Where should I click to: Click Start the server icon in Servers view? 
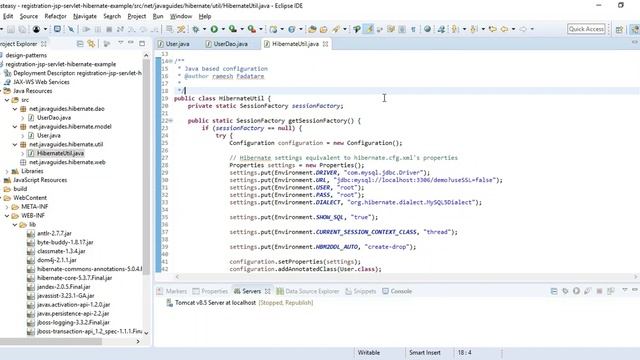(x=576, y=291)
